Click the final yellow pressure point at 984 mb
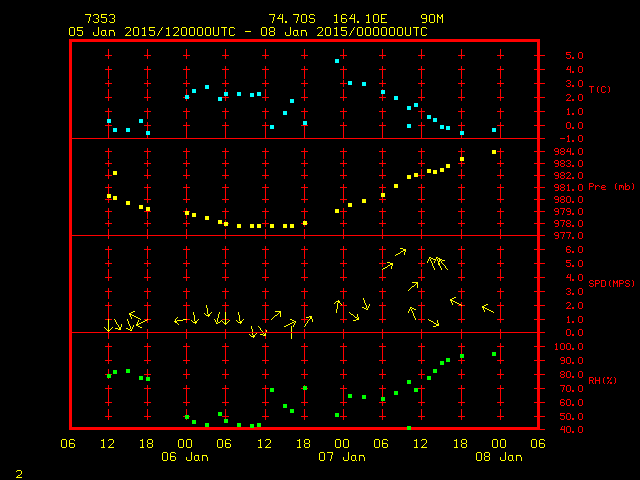640x480 pixels. click(x=494, y=152)
